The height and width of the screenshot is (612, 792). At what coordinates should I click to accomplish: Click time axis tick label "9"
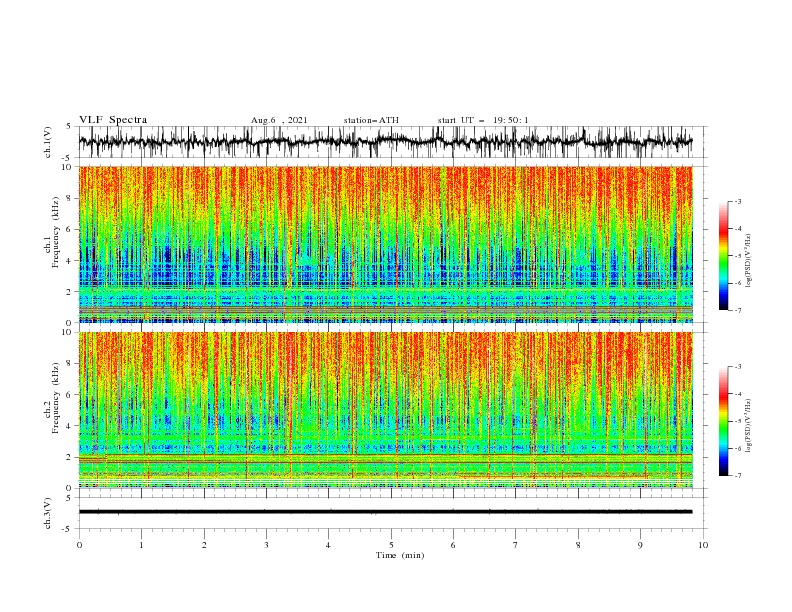click(640, 545)
